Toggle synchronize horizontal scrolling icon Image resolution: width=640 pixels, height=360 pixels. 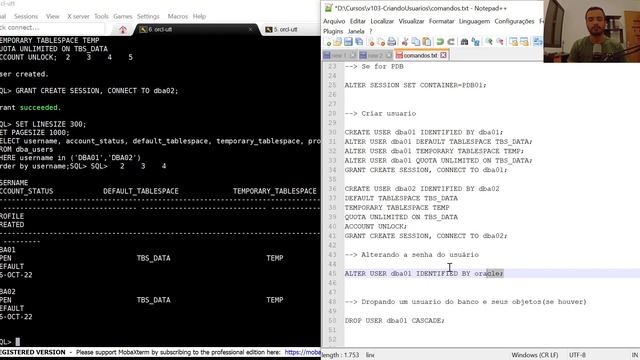[524, 42]
